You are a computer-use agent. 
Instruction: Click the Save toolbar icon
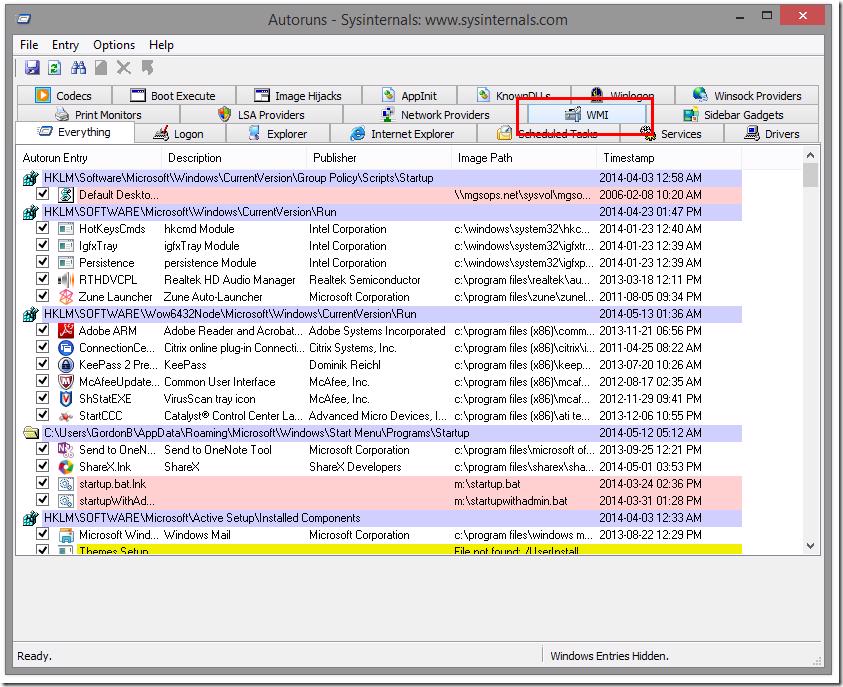pyautogui.click(x=32, y=68)
